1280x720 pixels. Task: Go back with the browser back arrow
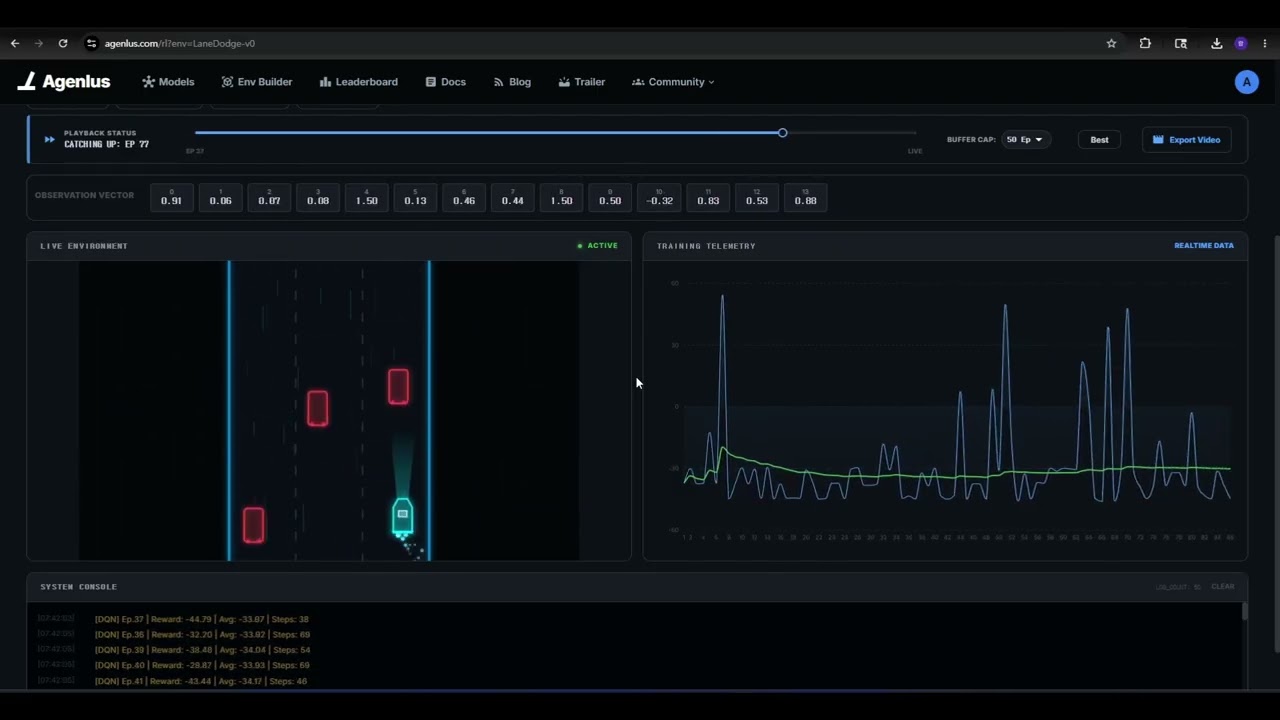(15, 44)
